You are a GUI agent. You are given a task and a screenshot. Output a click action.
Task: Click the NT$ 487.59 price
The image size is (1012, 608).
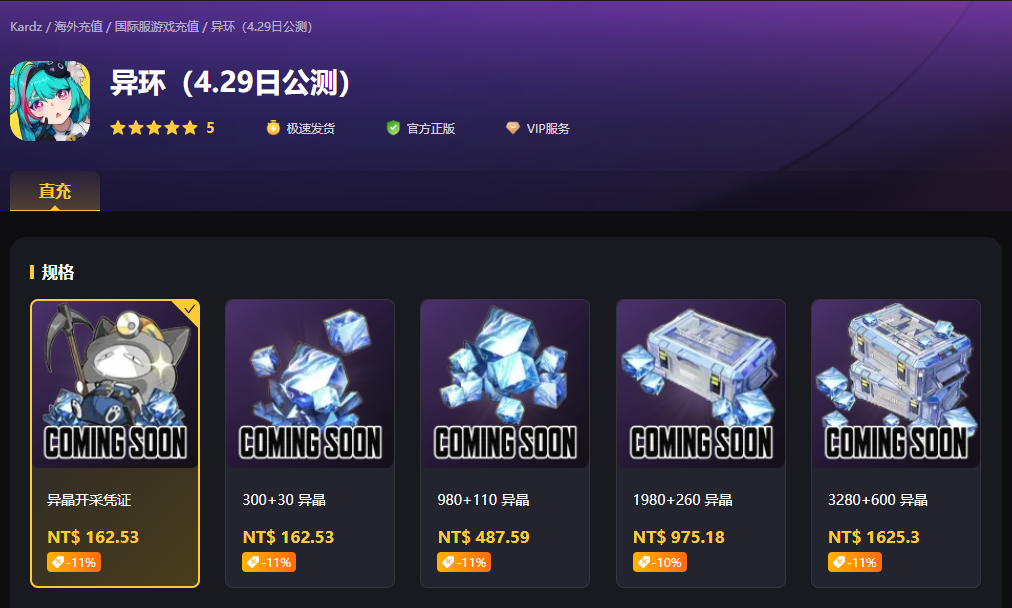tap(483, 537)
